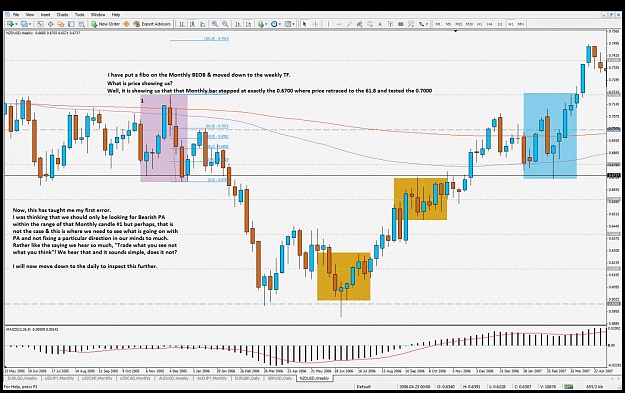Switch to the Candlesticks chart icon

click(x=192, y=24)
